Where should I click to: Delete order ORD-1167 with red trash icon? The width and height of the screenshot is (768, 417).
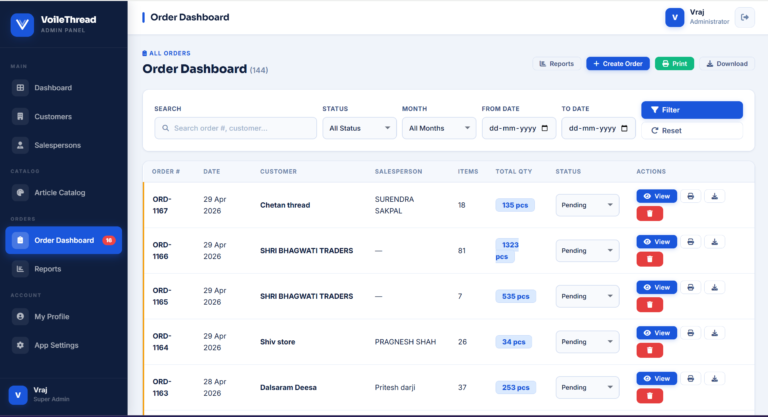click(x=648, y=213)
